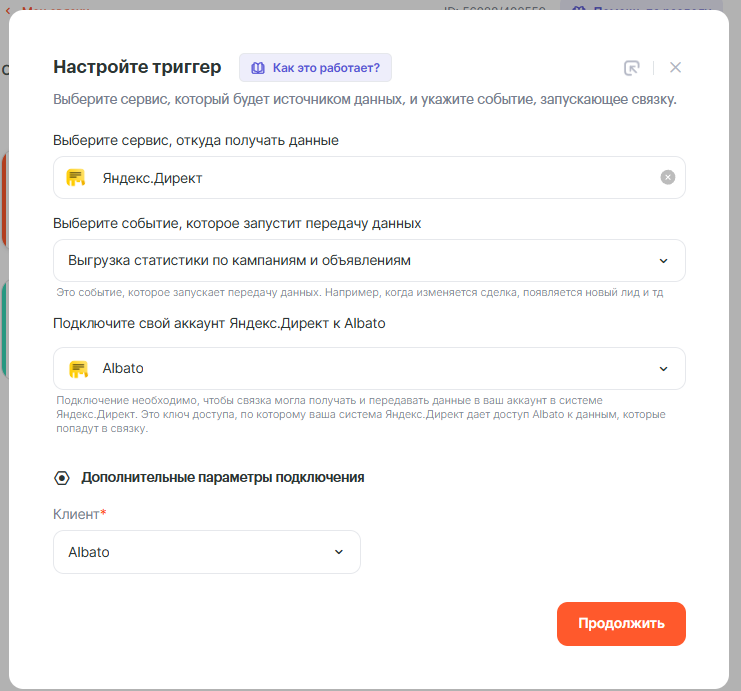Click the Яндекс.Директ service icon
The width and height of the screenshot is (741, 691).
tap(76, 178)
